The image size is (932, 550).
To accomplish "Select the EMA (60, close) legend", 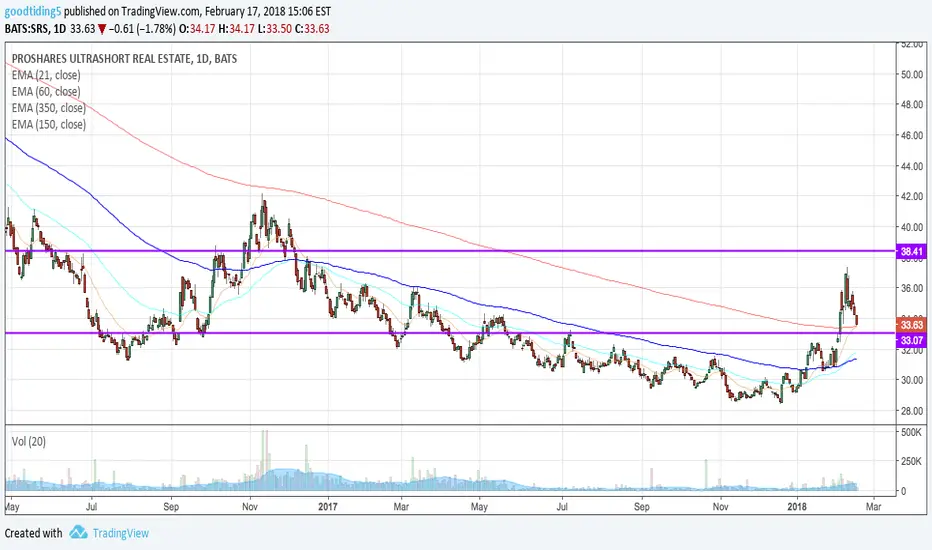I will (46, 92).
